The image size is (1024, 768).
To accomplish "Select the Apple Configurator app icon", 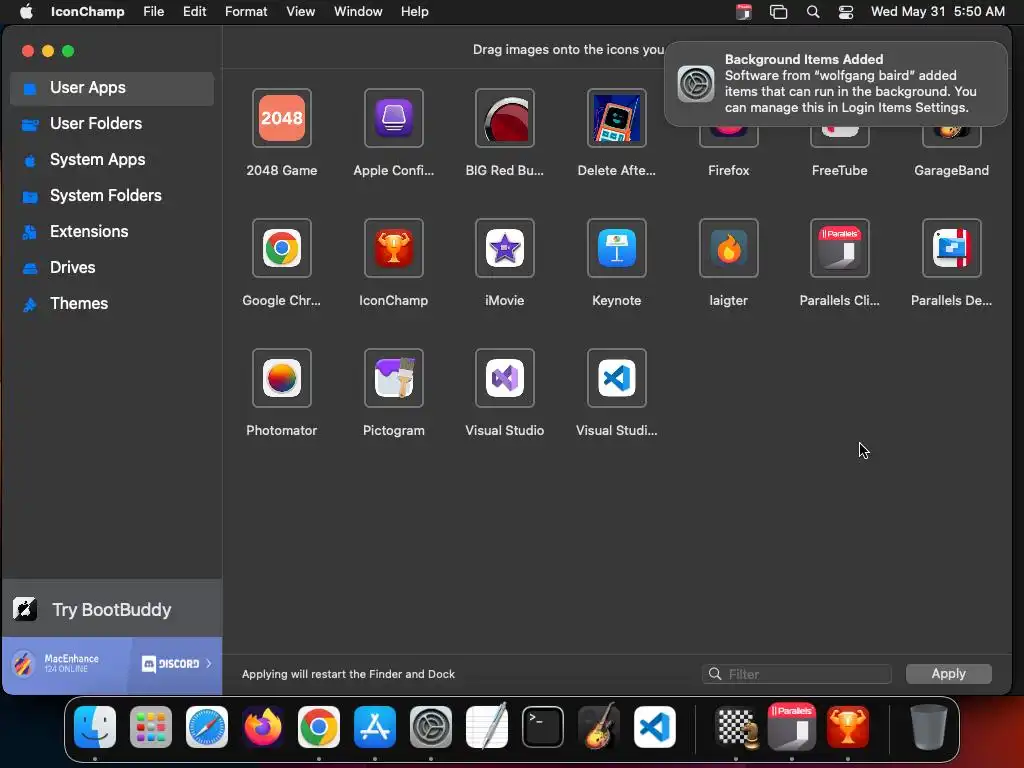I will coord(393,118).
